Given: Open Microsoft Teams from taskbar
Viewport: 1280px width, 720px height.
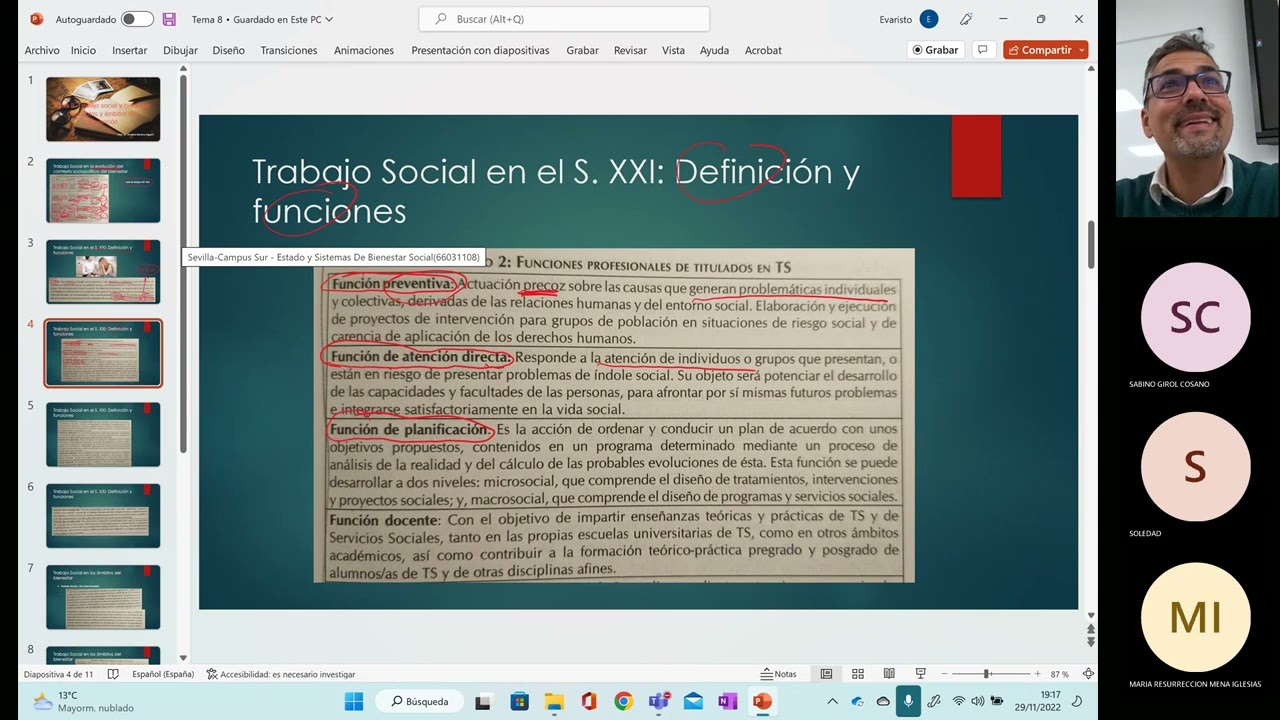Looking at the screenshot, I should point(658,701).
